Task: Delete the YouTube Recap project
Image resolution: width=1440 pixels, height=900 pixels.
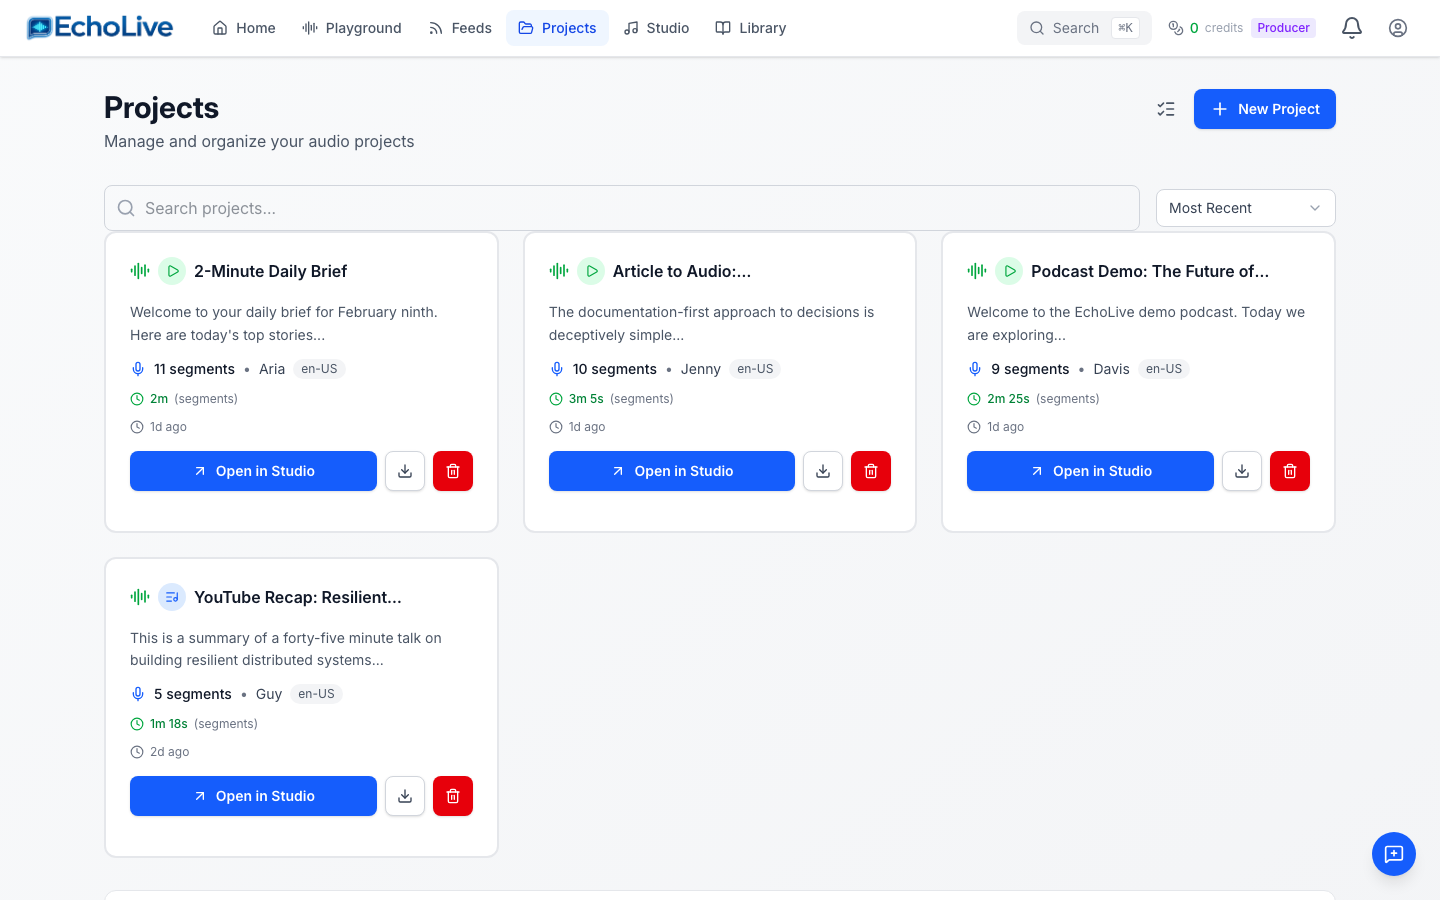Action: point(452,796)
